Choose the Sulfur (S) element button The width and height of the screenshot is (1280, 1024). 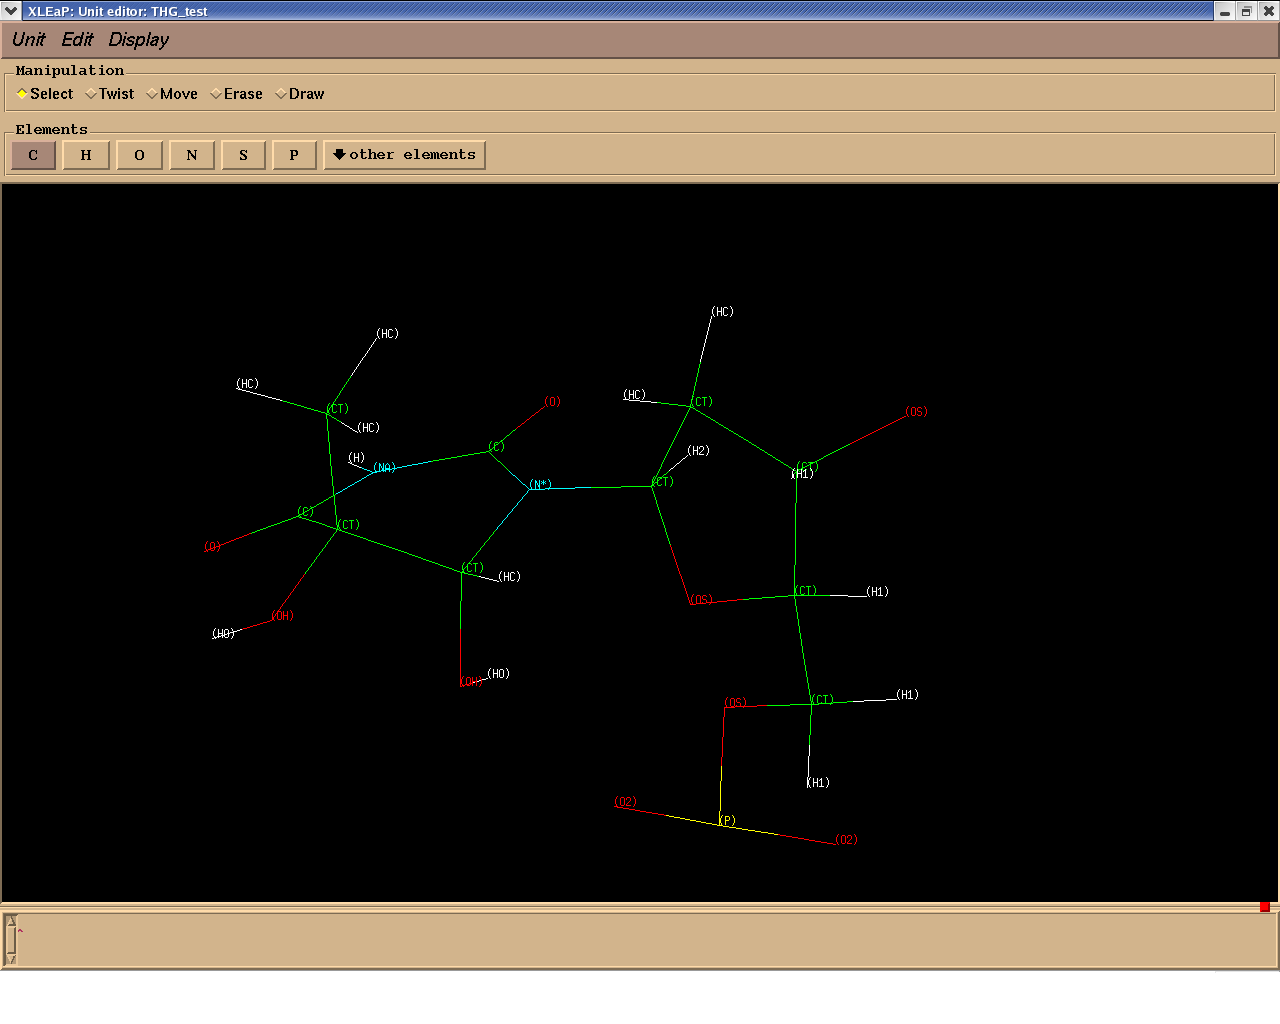(243, 155)
